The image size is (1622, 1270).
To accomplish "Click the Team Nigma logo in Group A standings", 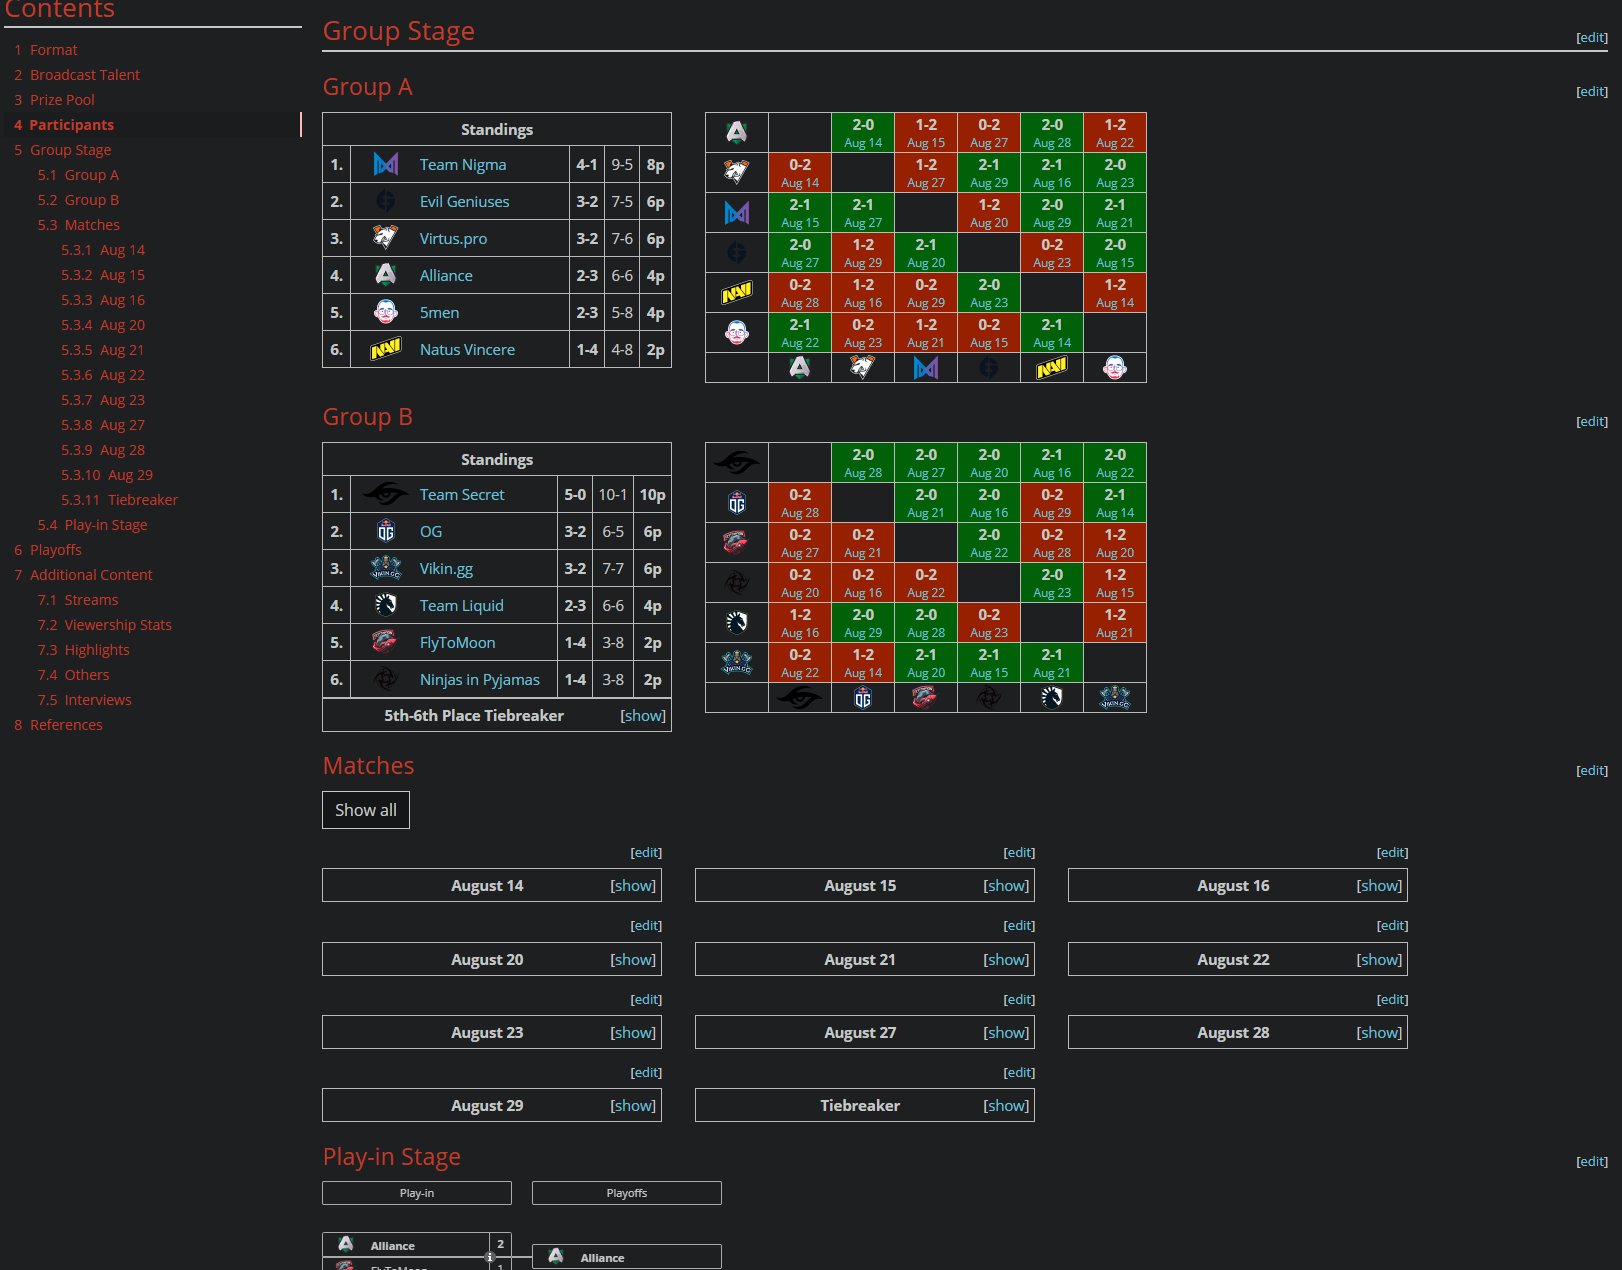I will pyautogui.click(x=385, y=164).
